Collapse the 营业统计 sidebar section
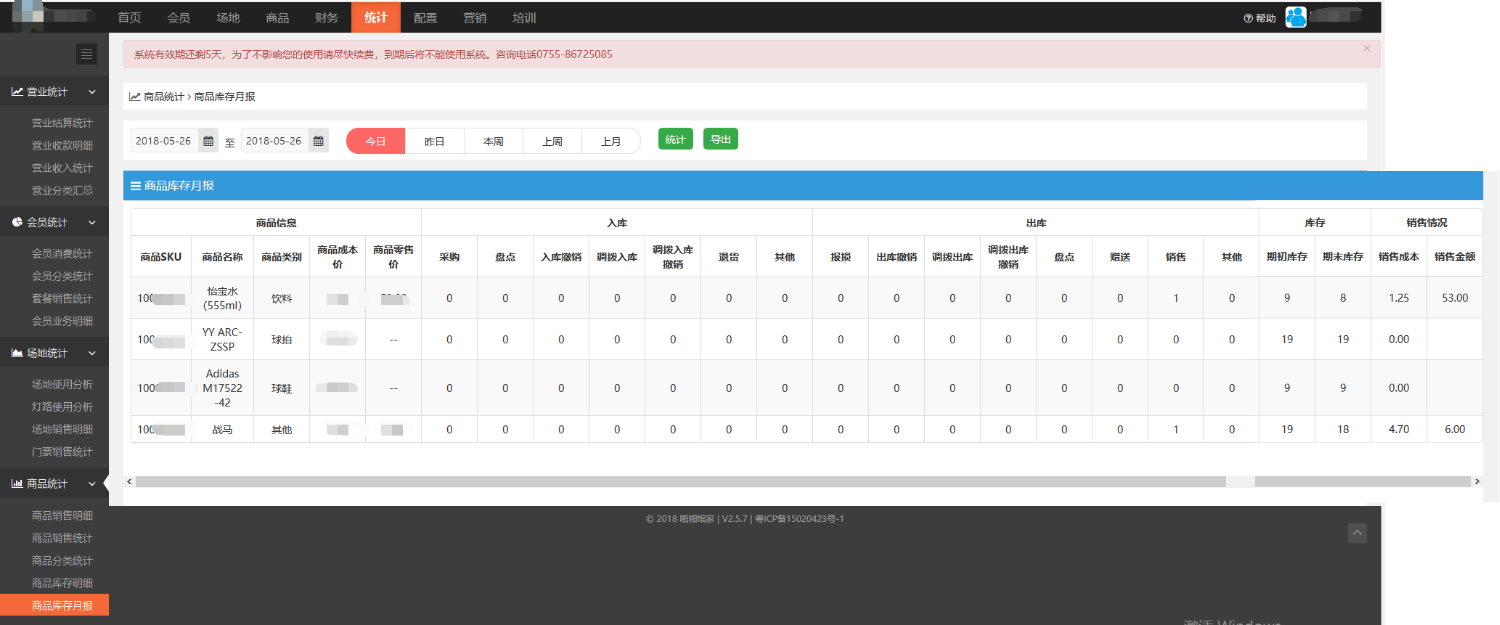 tap(54, 92)
